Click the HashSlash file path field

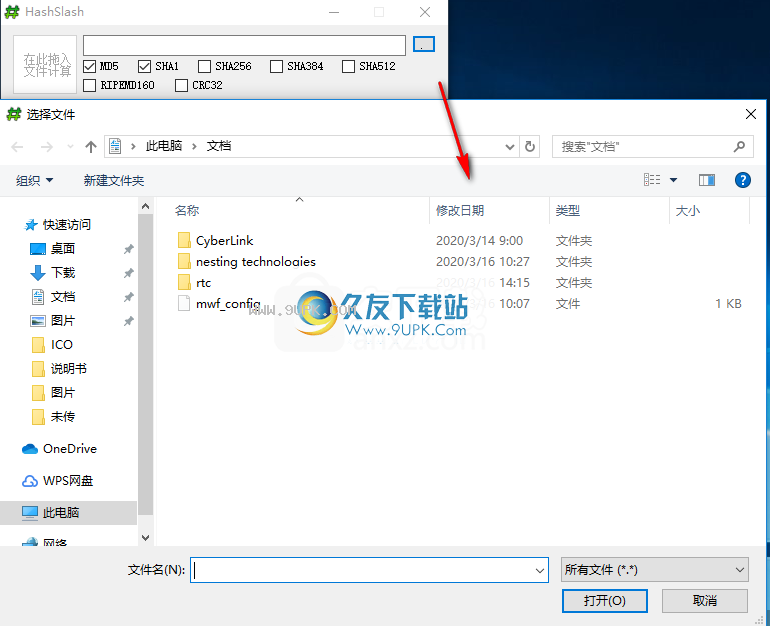[244, 45]
